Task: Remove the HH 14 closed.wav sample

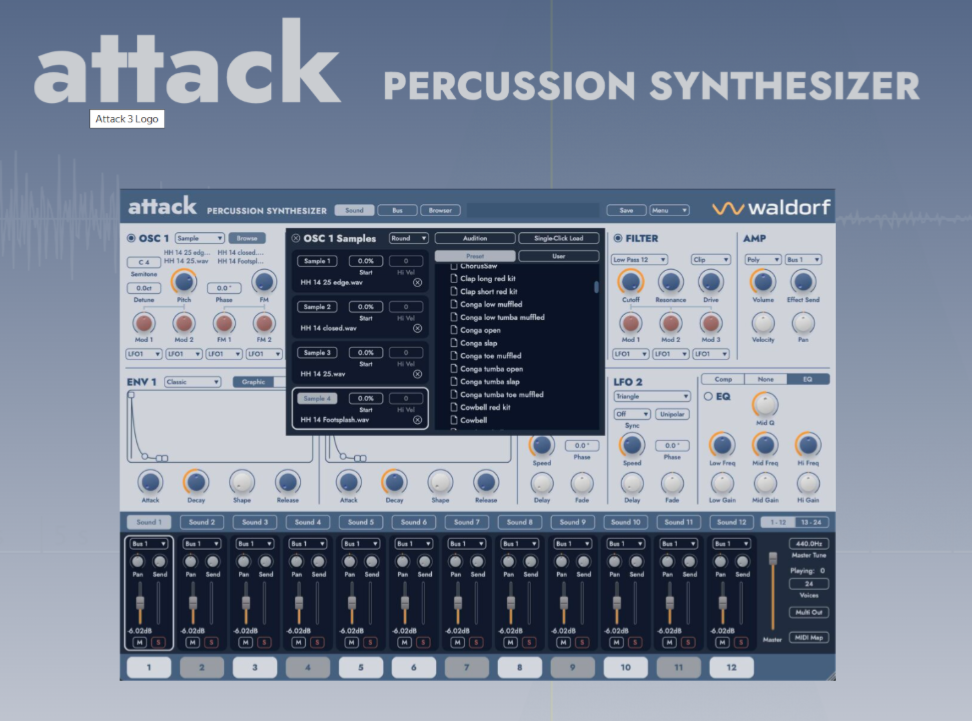Action: (x=417, y=329)
